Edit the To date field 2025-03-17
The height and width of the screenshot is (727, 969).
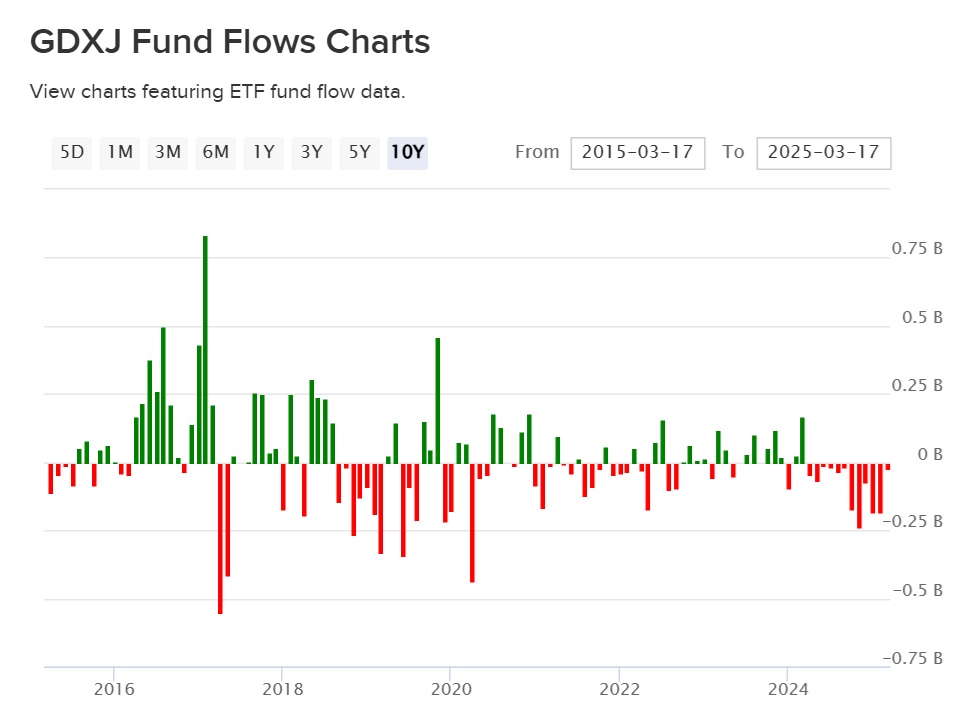824,153
